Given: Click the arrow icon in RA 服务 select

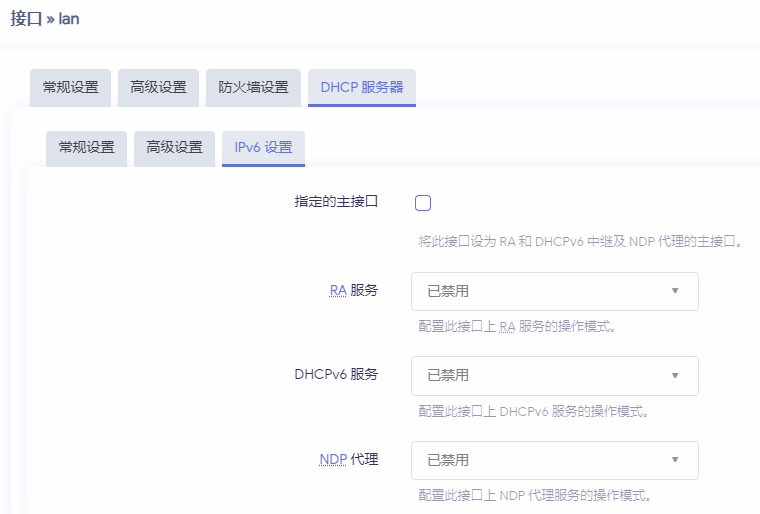Looking at the screenshot, I should click(675, 291).
